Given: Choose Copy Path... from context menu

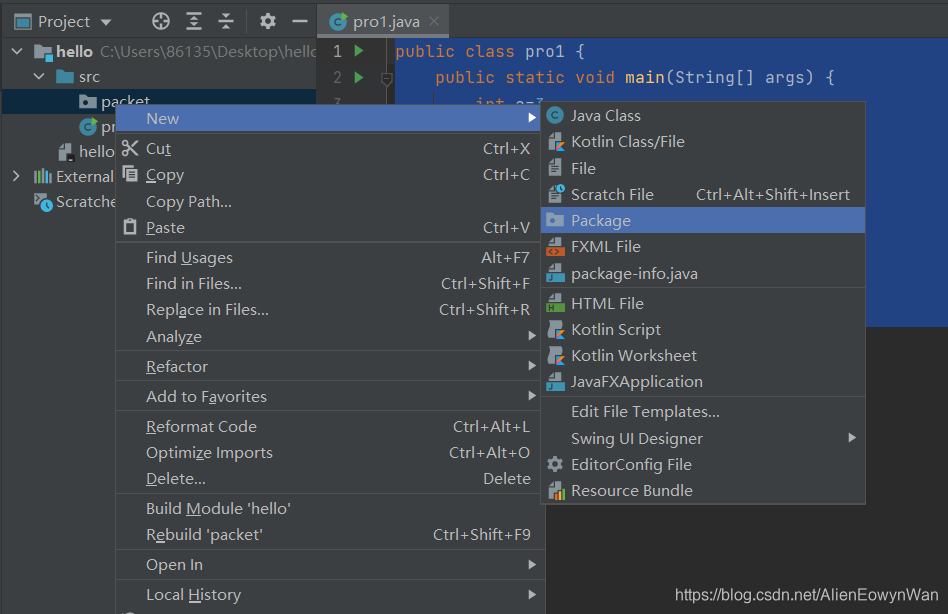Looking at the screenshot, I should (x=330, y=201).
